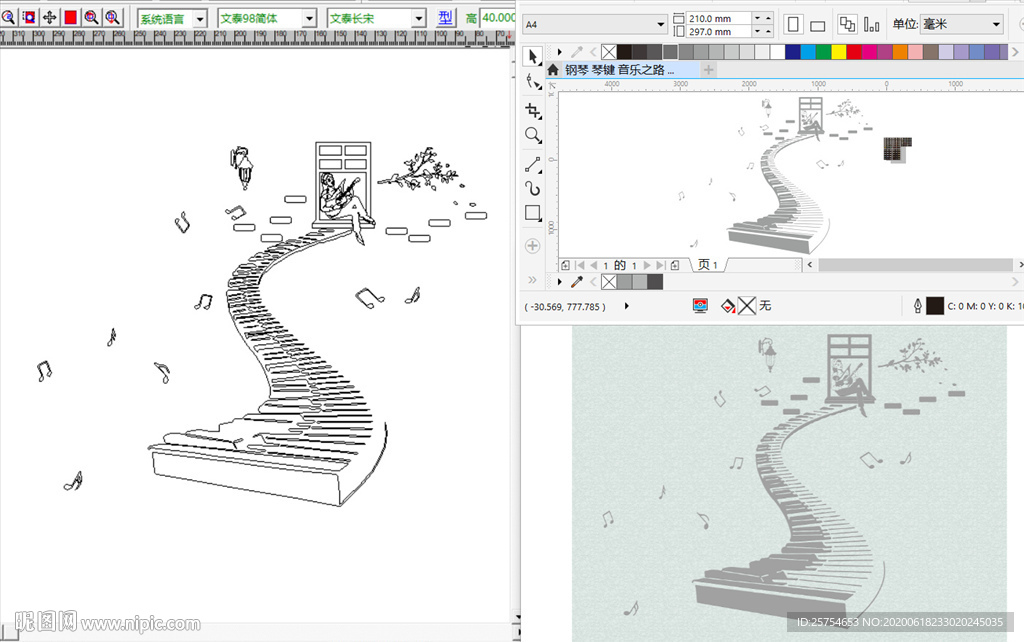Click the page height field 297.0 mm
Viewport: 1024px width, 642px height.
718,31
